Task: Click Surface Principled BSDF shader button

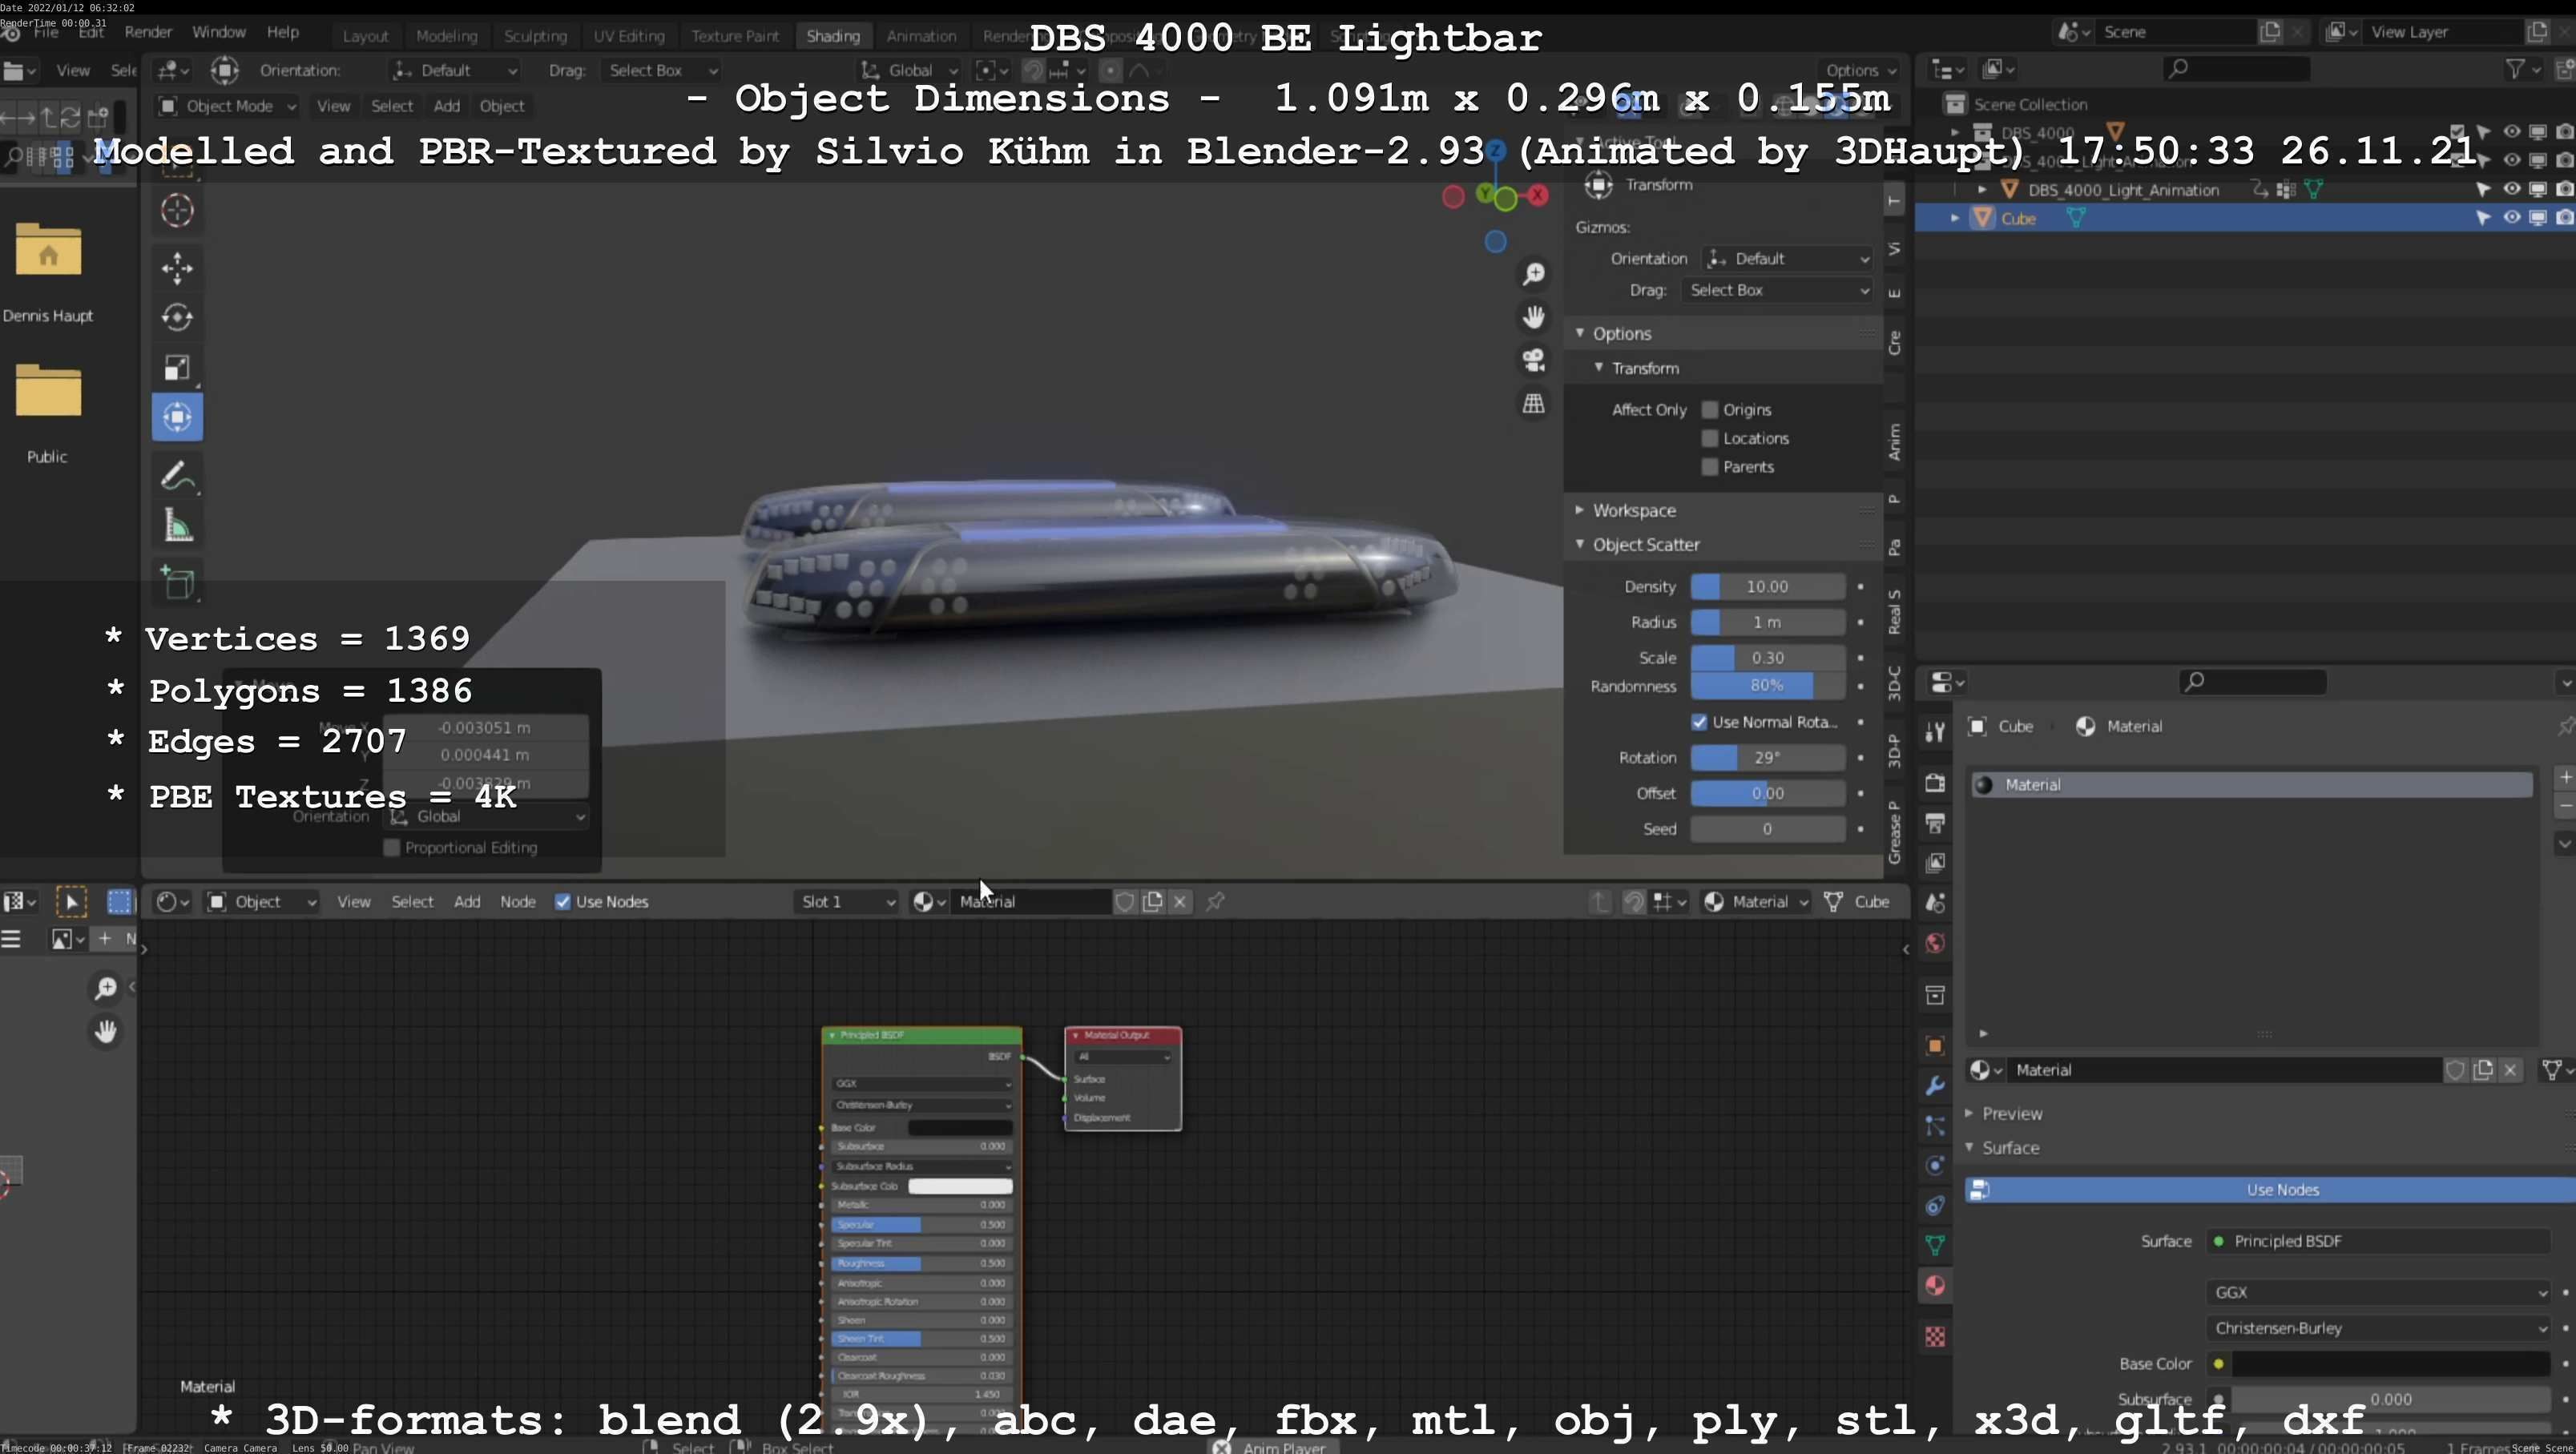Action: pos(2378,1241)
